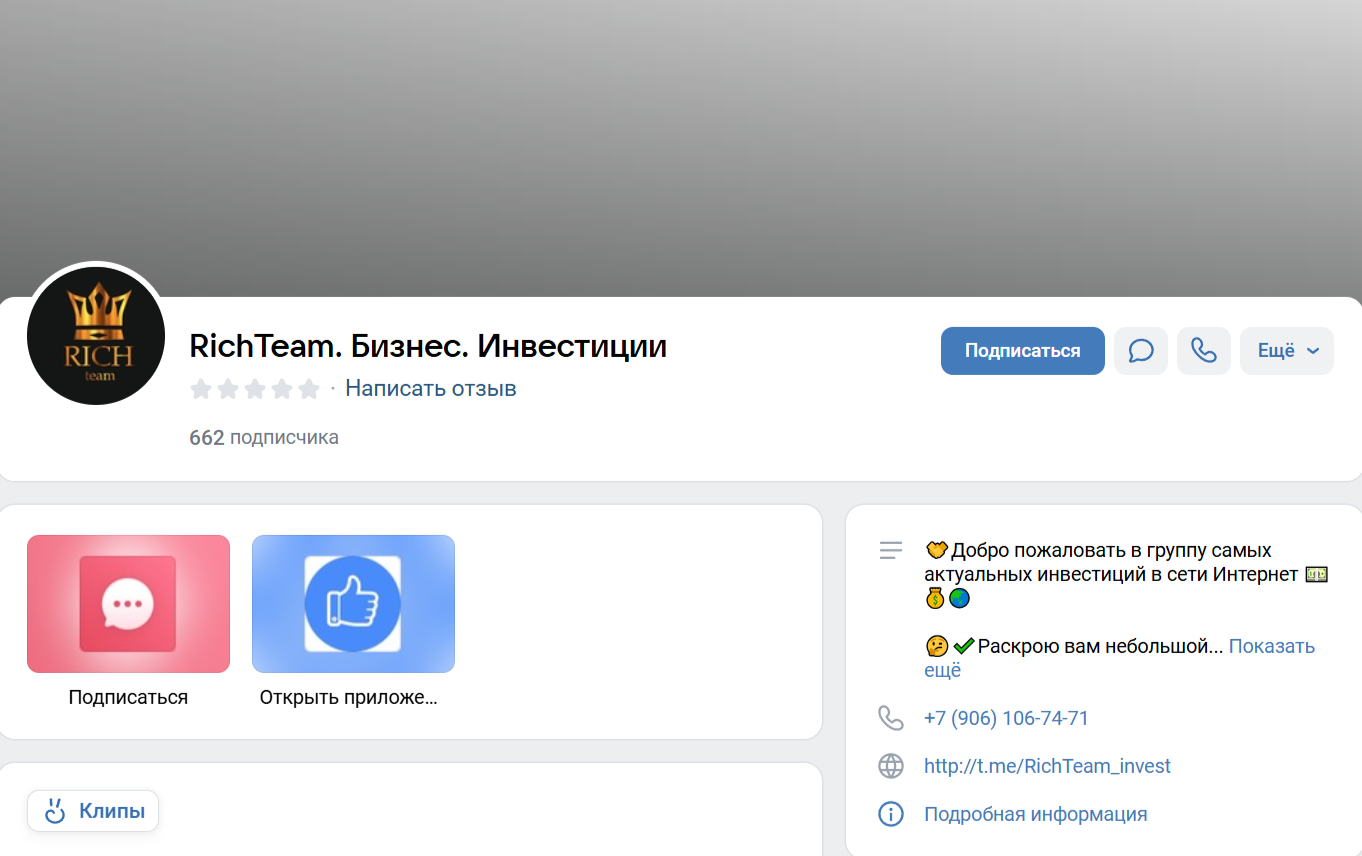This screenshot has width=1362, height=856.
Task: Click the description lines icon in info panel
Action: pyautogui.click(x=890, y=549)
